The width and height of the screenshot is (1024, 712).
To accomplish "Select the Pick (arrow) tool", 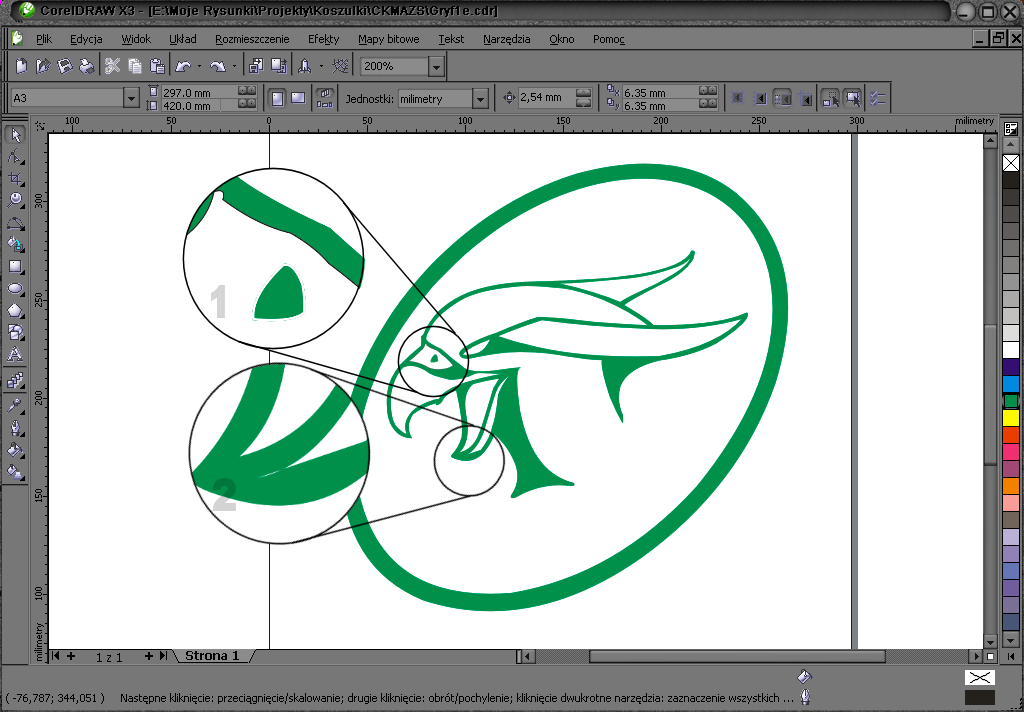I will pos(15,135).
